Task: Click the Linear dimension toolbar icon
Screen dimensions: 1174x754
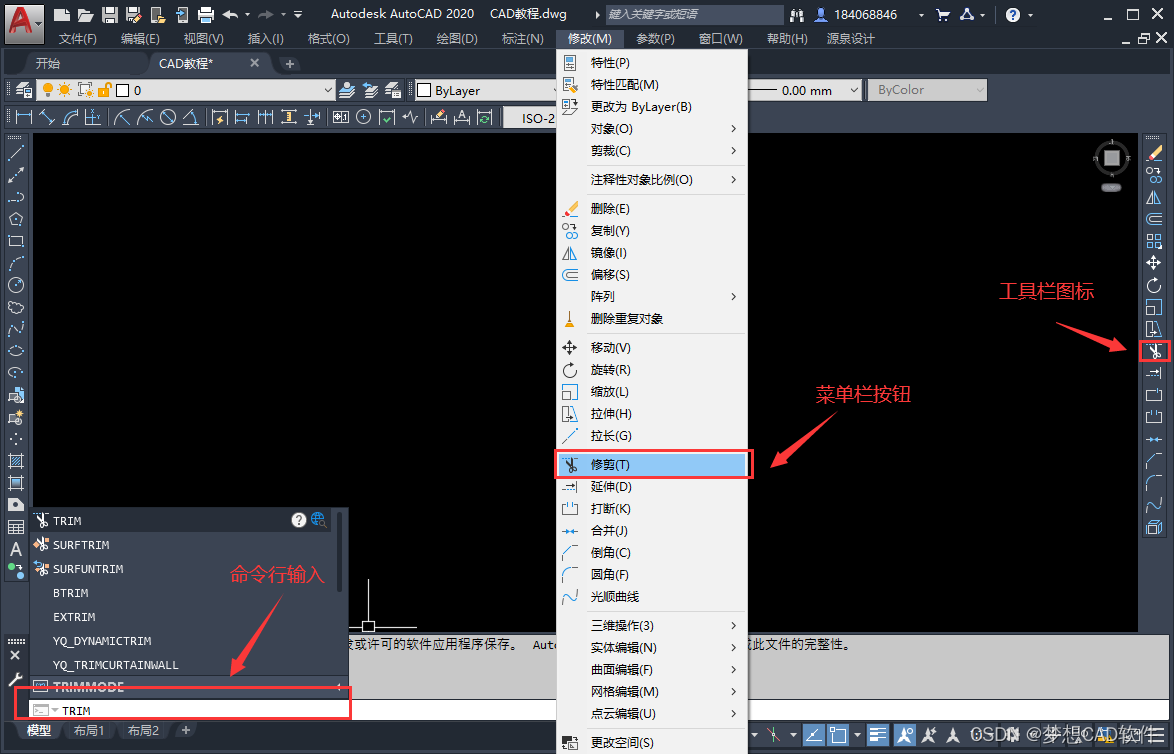Action: (24, 117)
